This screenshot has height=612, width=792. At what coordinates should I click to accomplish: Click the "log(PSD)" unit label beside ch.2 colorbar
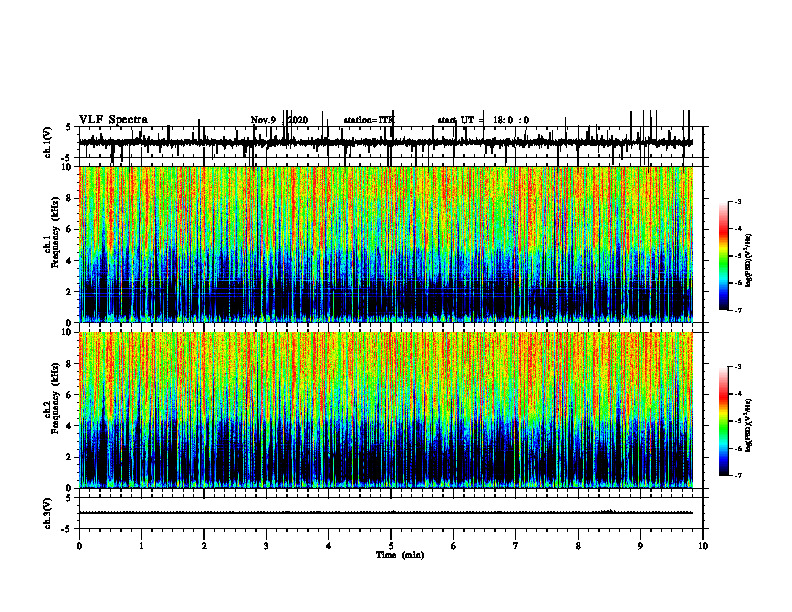coord(749,425)
